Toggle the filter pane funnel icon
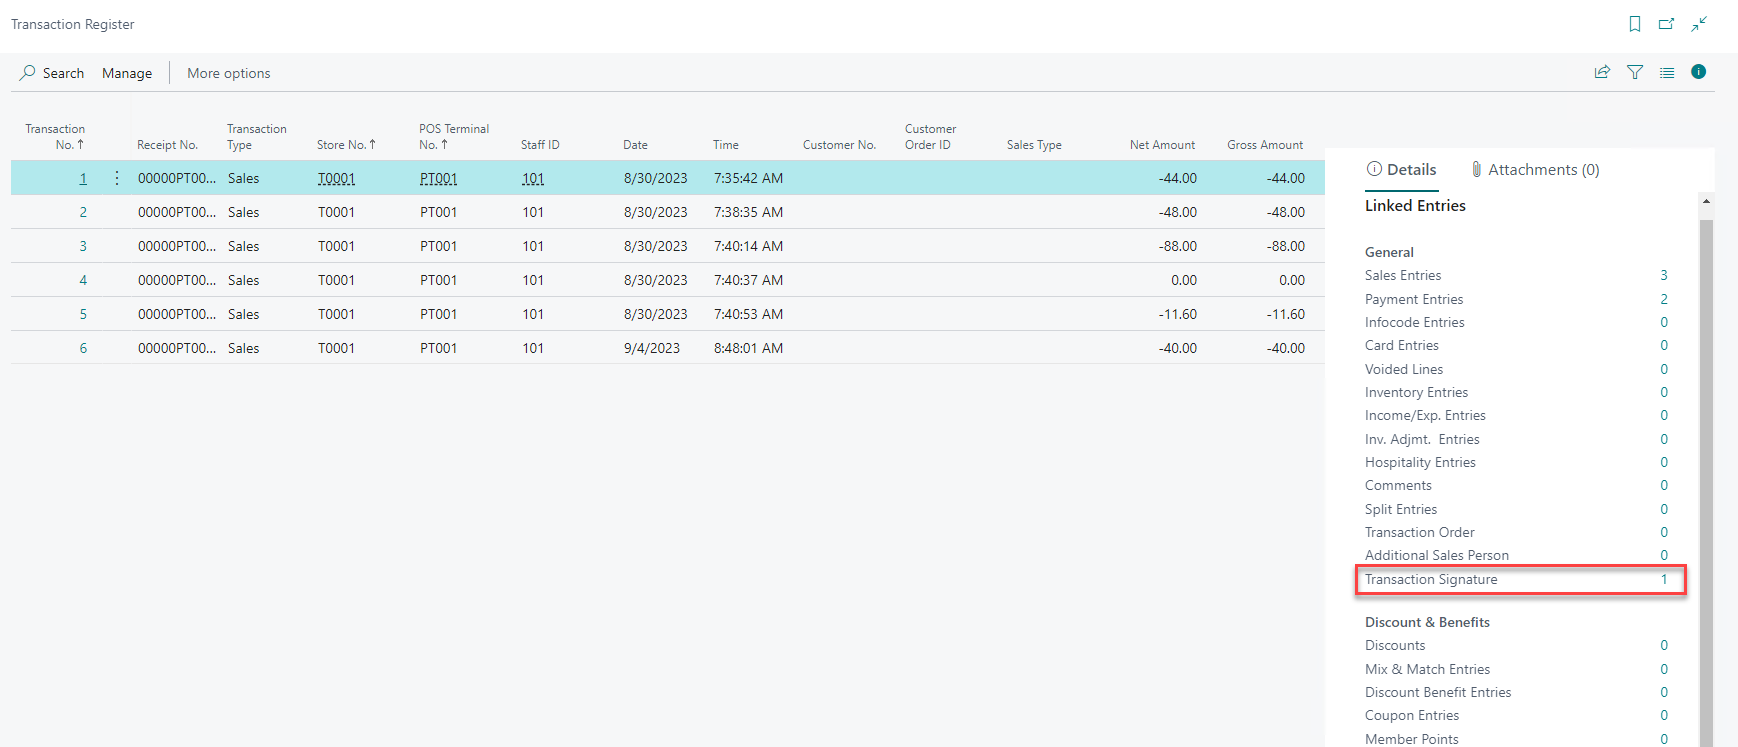 [x=1635, y=72]
